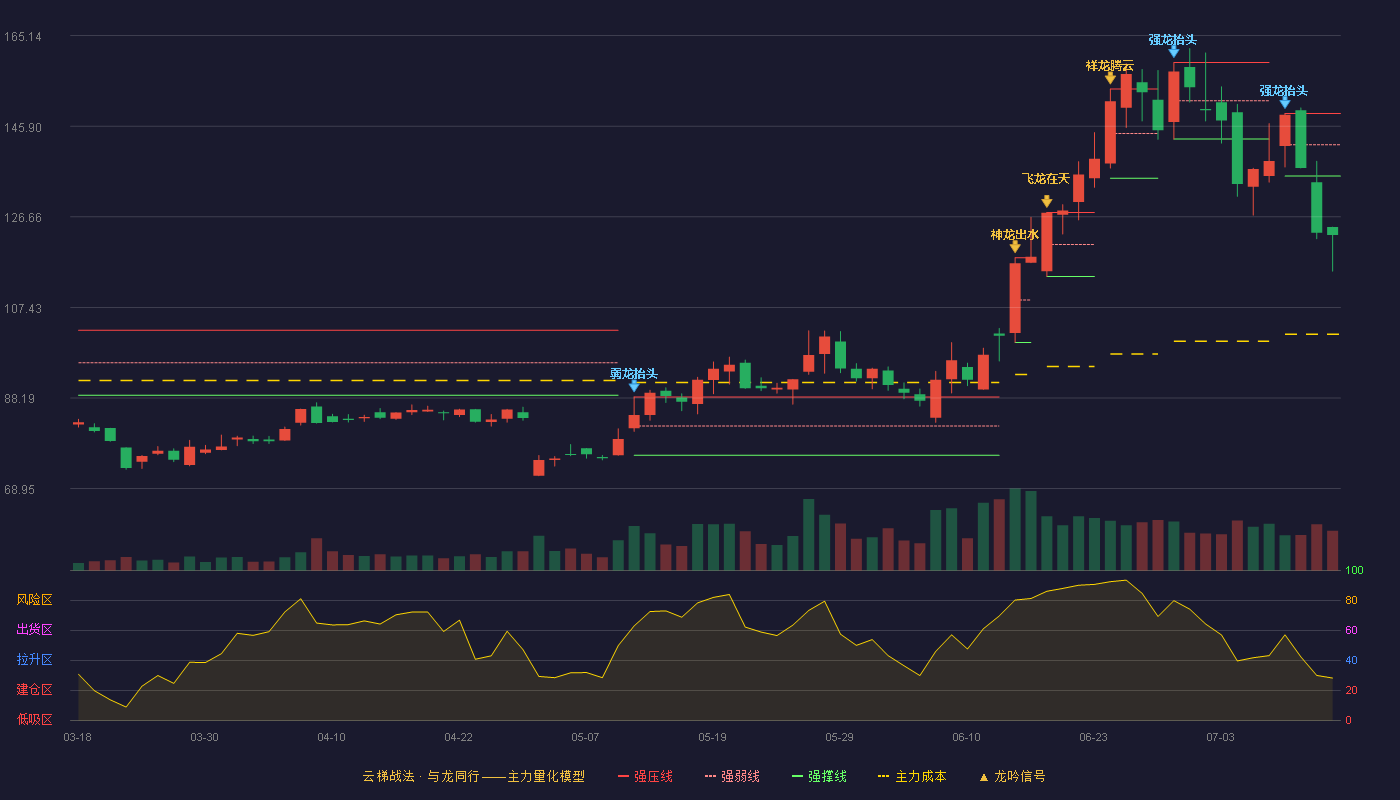Click the 飞龙在天 signal label

[1046, 179]
